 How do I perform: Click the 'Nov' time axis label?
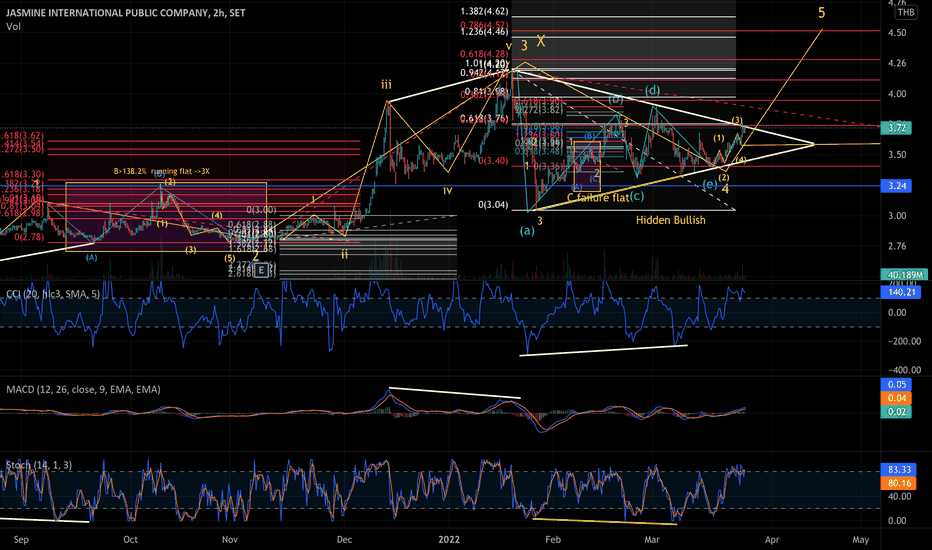pyautogui.click(x=229, y=540)
